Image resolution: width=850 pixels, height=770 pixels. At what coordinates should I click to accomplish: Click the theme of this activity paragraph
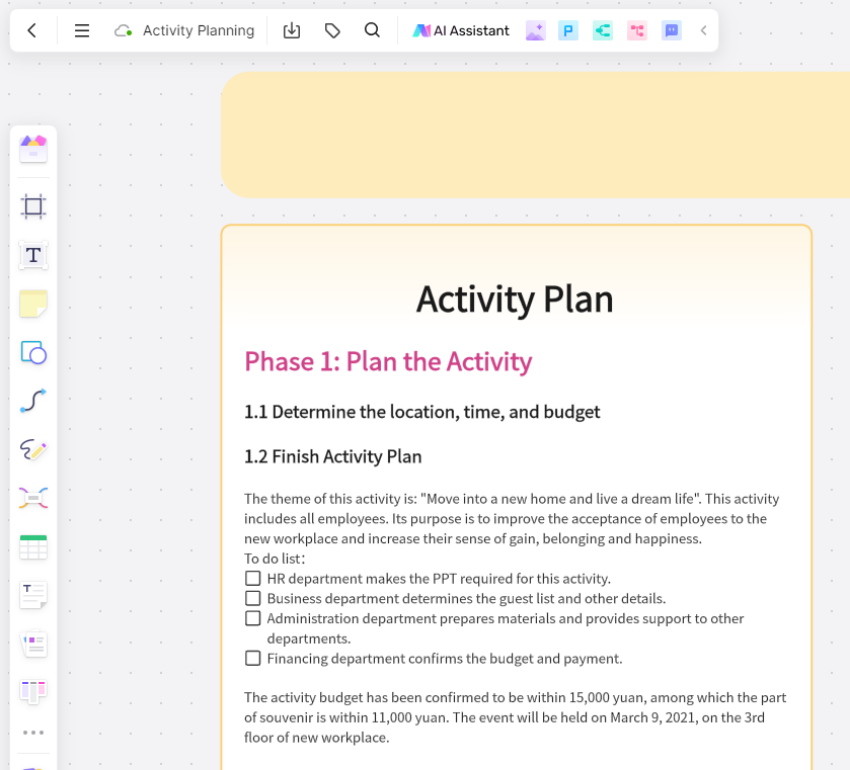(x=512, y=518)
